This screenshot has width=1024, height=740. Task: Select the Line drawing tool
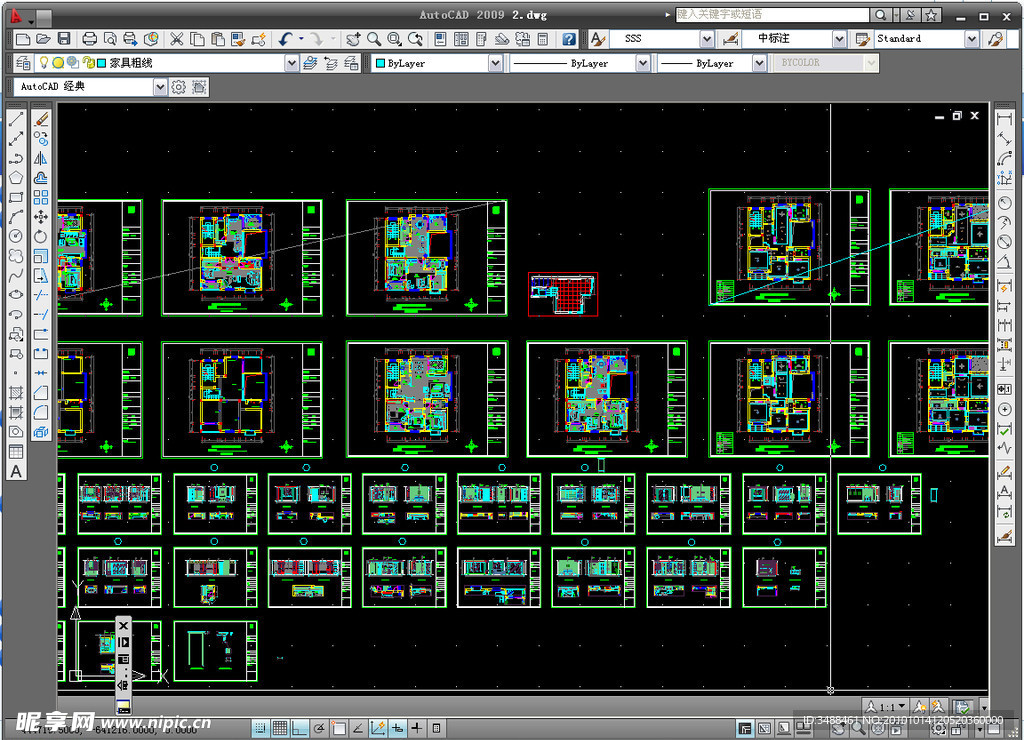point(16,119)
